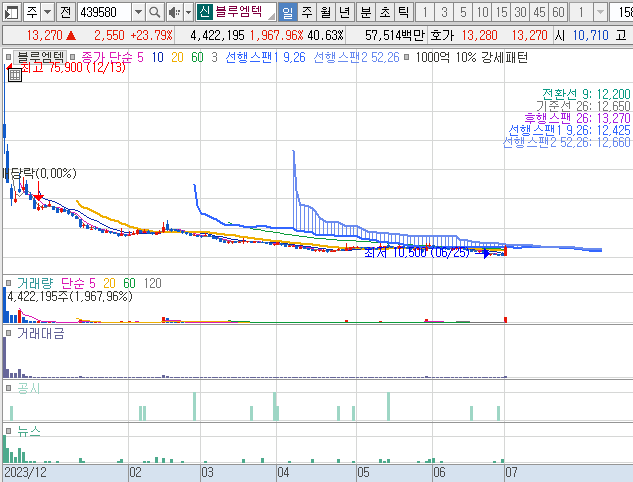Screen dimensions: 633x482
Task: Click the 2023/12 date axis label
Action: point(25,472)
